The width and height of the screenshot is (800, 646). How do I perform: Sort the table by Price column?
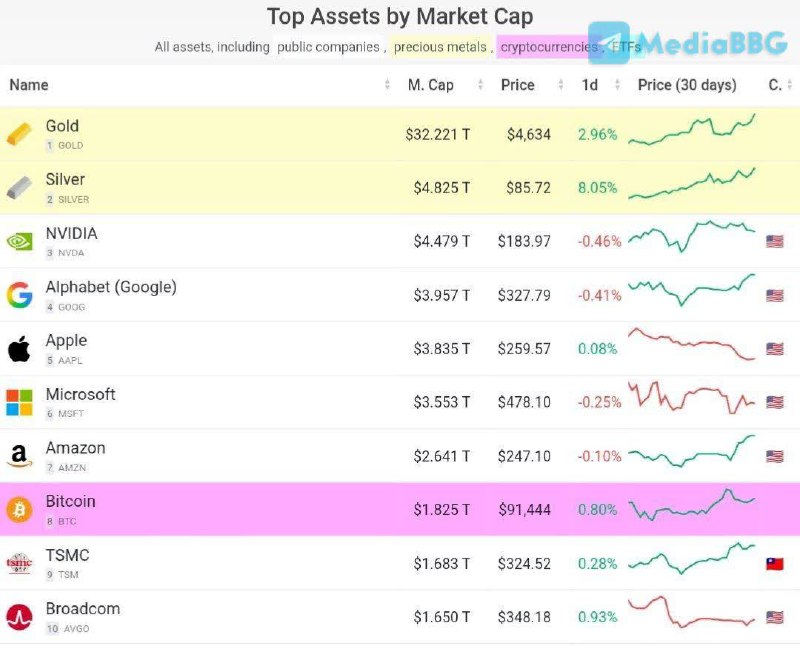(x=517, y=85)
